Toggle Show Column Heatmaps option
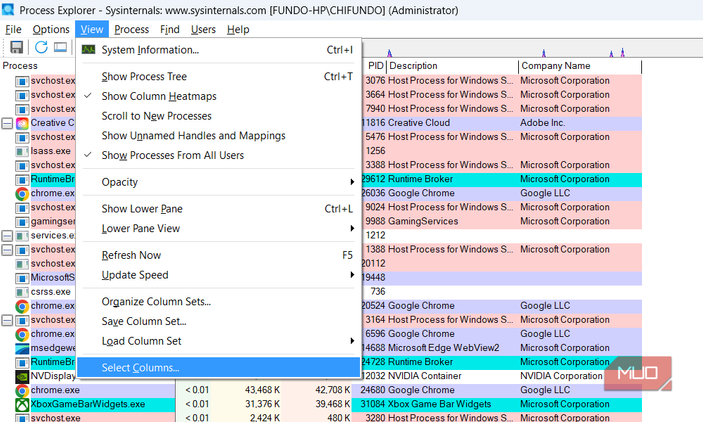Image resolution: width=703 pixels, height=422 pixels. 218,96
